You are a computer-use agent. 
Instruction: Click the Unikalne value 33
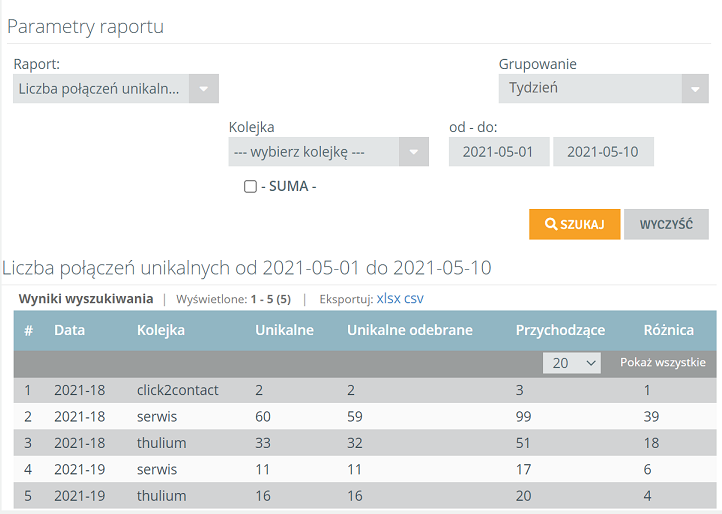[x=263, y=443]
